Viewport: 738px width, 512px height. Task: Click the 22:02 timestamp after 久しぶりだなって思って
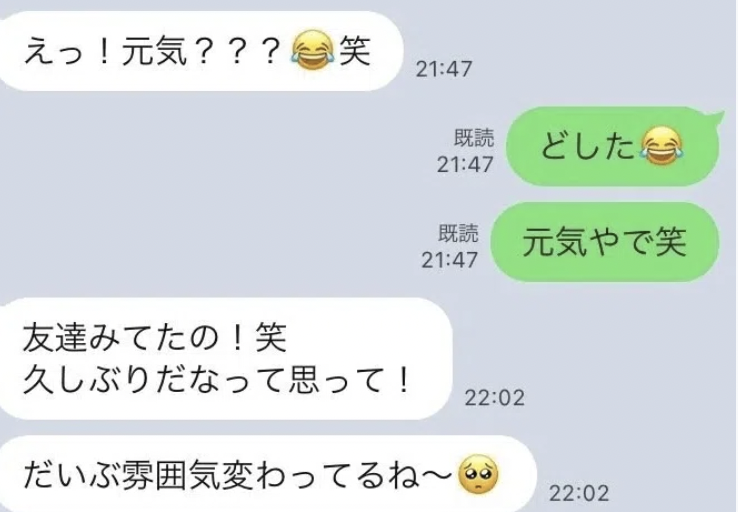click(x=494, y=398)
